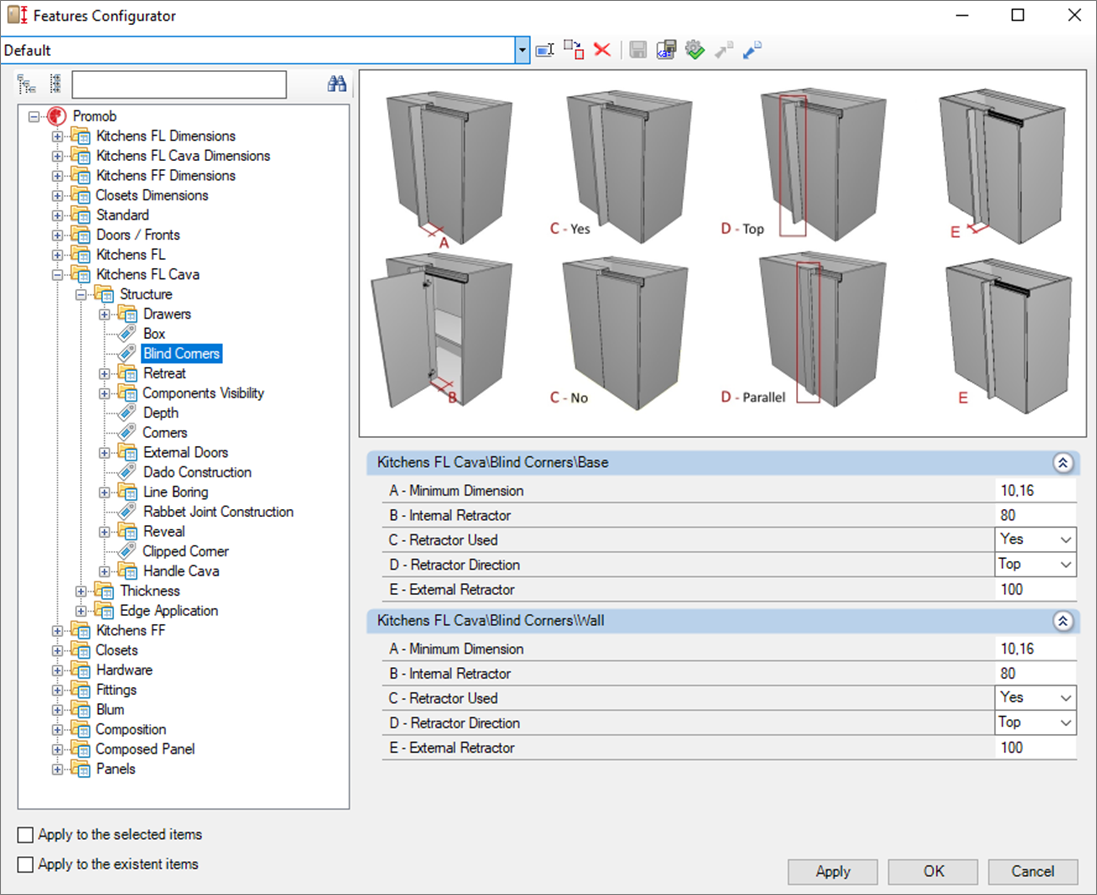
Task: Click Base A - Minimum Dimension value field
Action: pos(1035,491)
